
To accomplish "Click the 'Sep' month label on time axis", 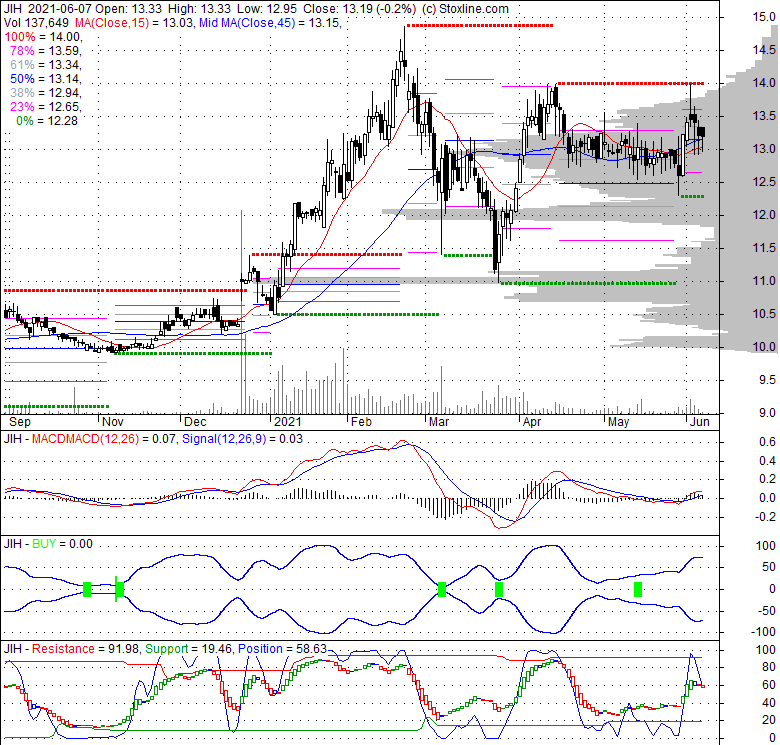I will click(x=20, y=422).
